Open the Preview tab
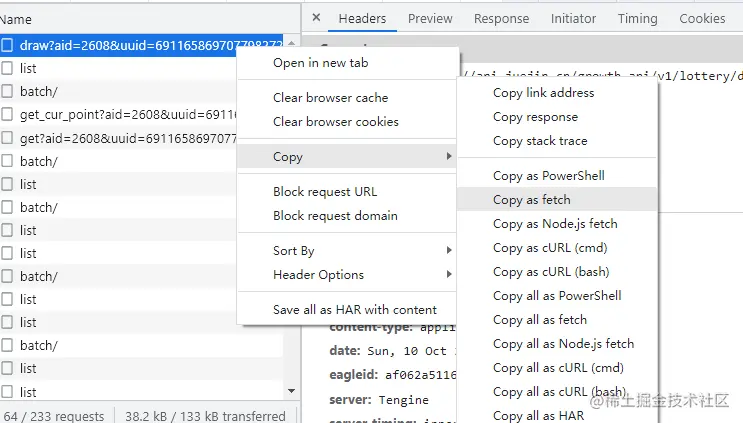Screen dimensions: 743x423 430,18
